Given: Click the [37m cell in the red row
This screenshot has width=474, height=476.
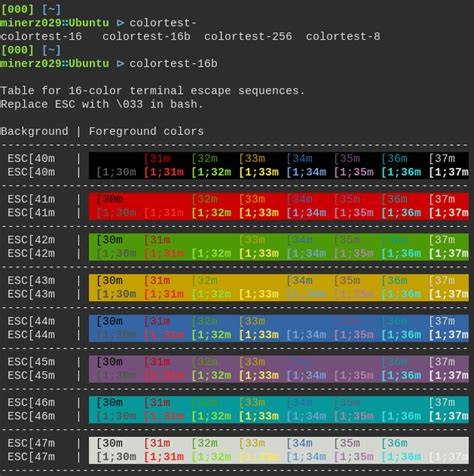Looking at the screenshot, I should (442, 199).
